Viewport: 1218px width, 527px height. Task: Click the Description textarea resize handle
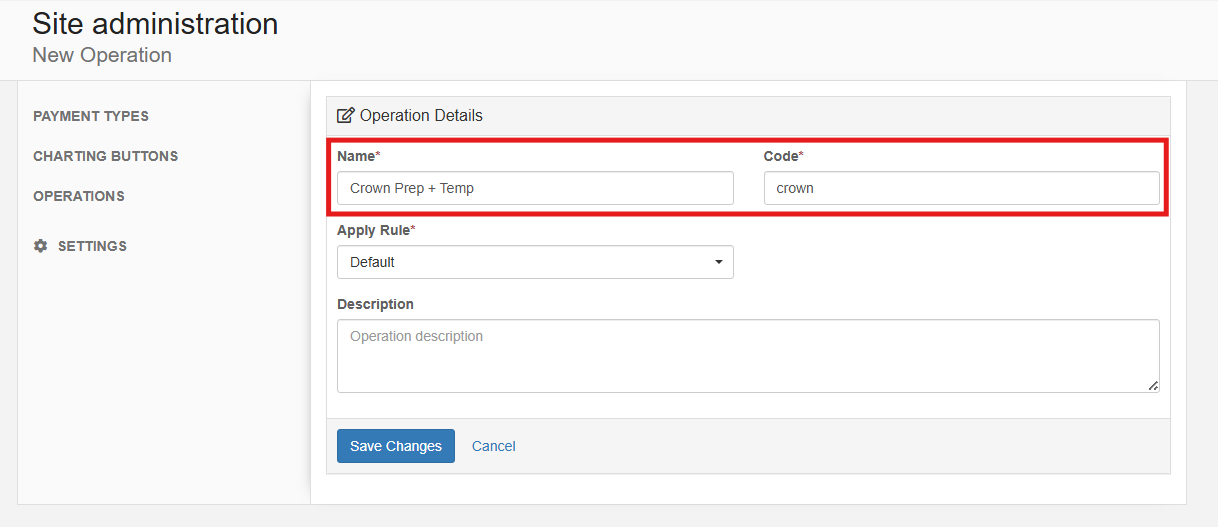click(1153, 386)
